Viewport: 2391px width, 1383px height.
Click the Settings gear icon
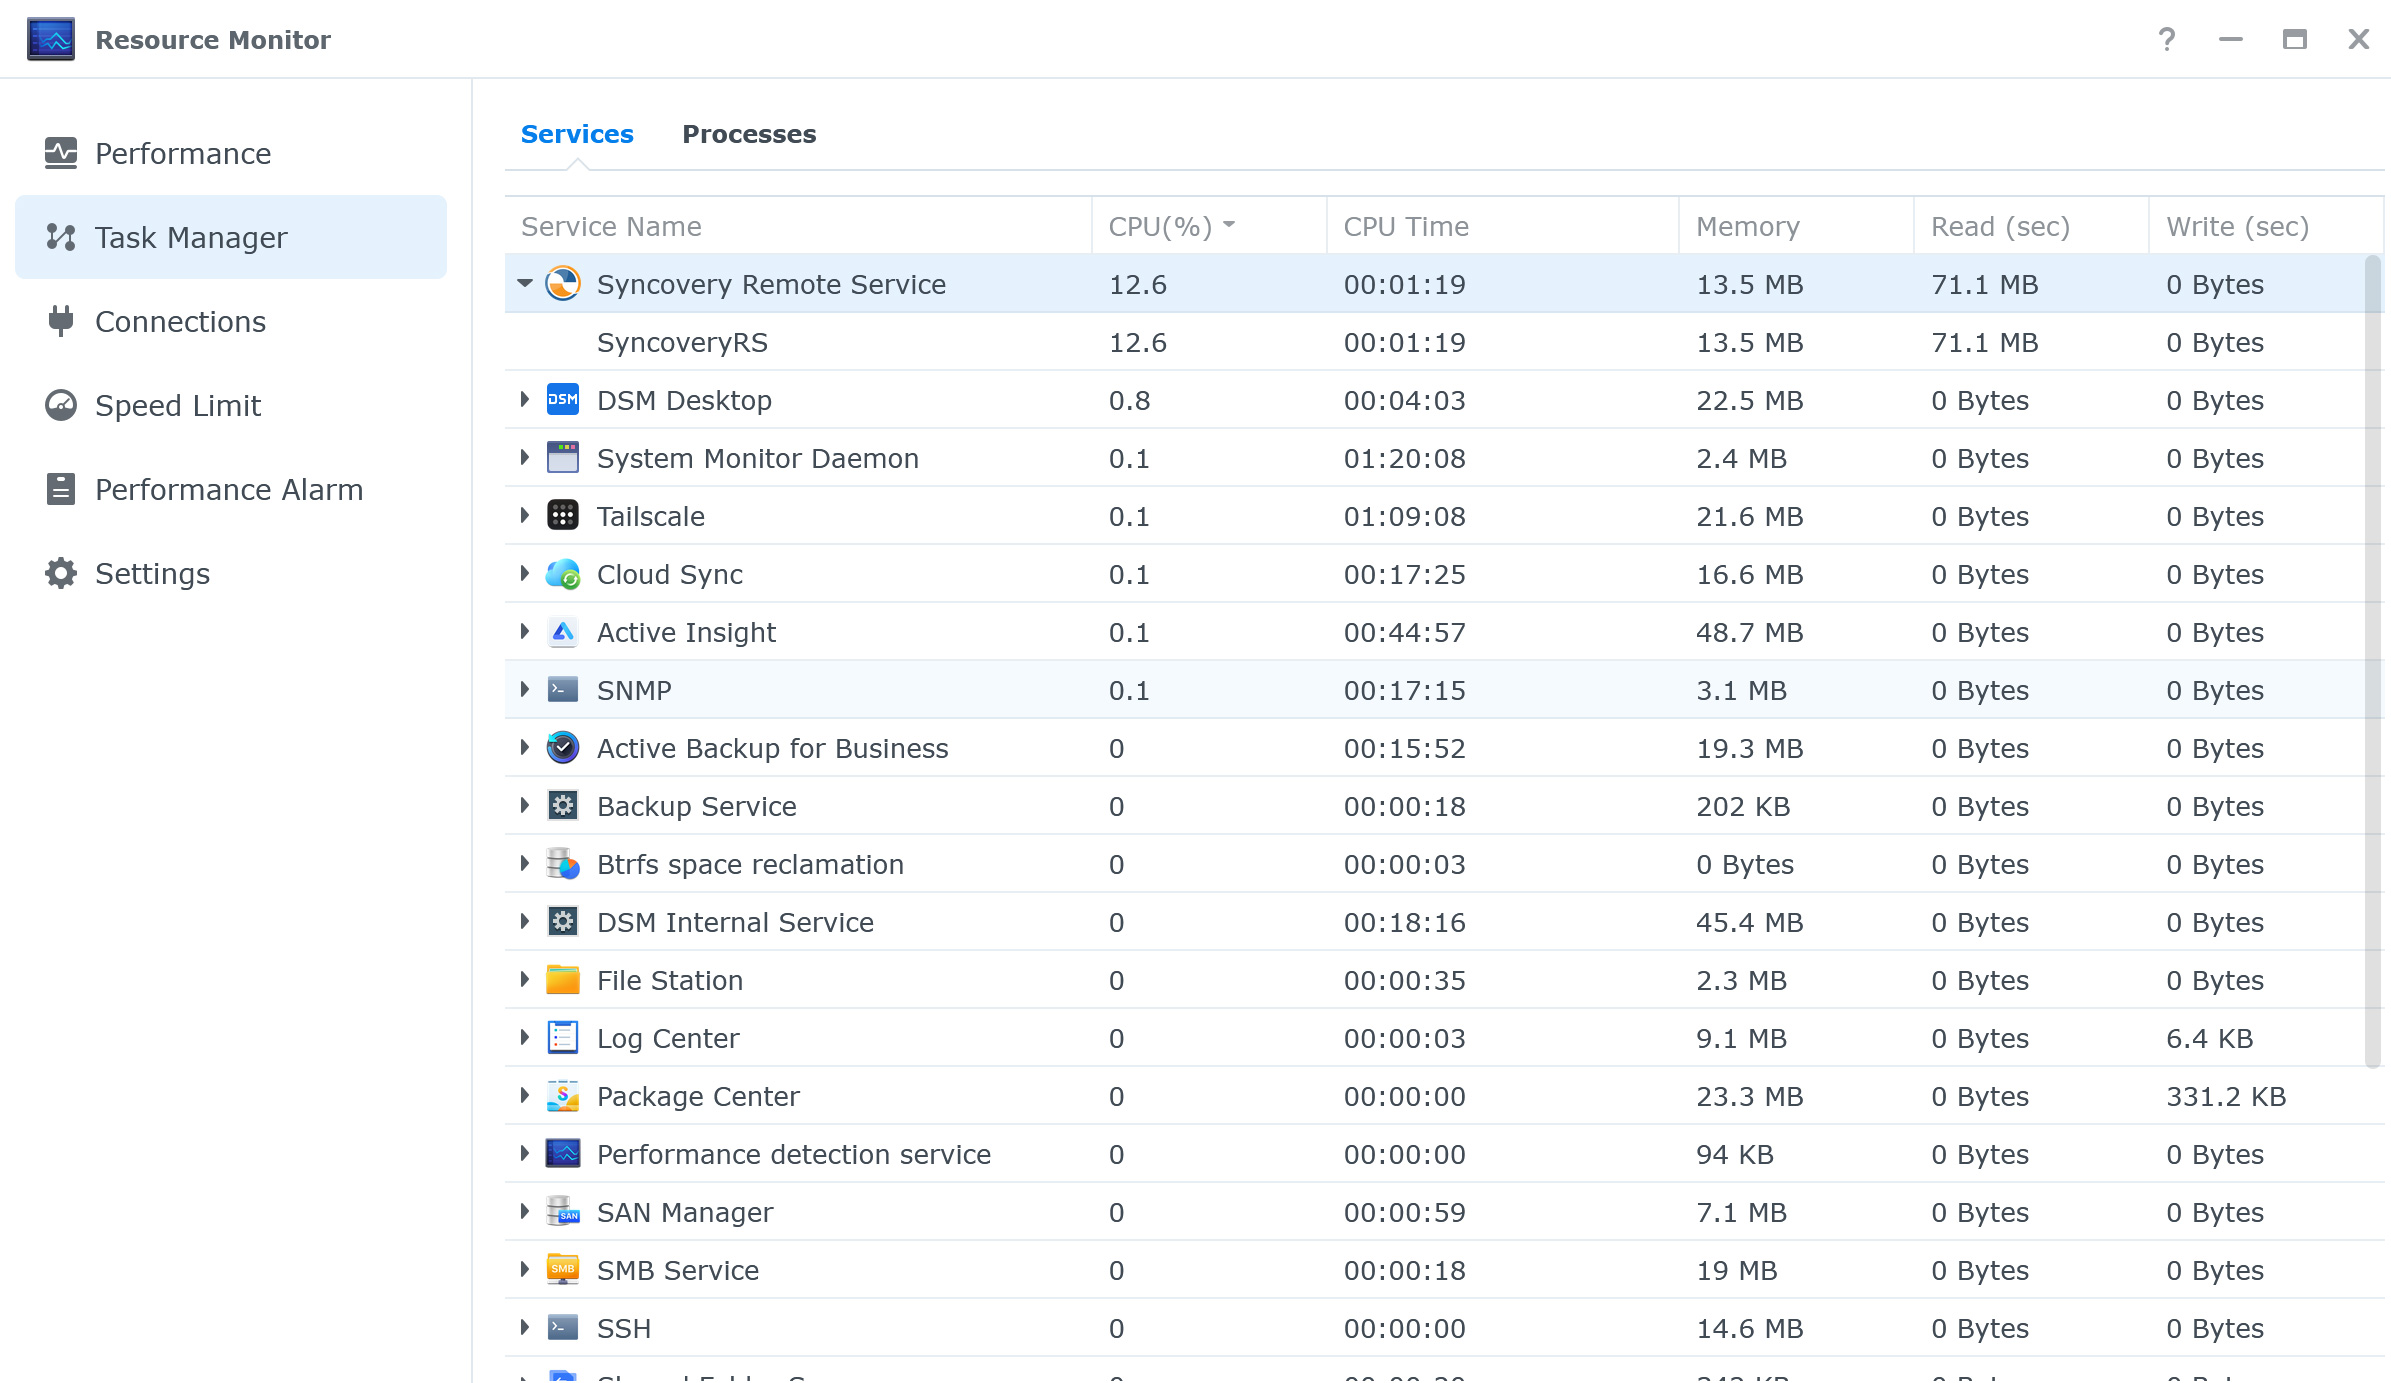[x=61, y=573]
